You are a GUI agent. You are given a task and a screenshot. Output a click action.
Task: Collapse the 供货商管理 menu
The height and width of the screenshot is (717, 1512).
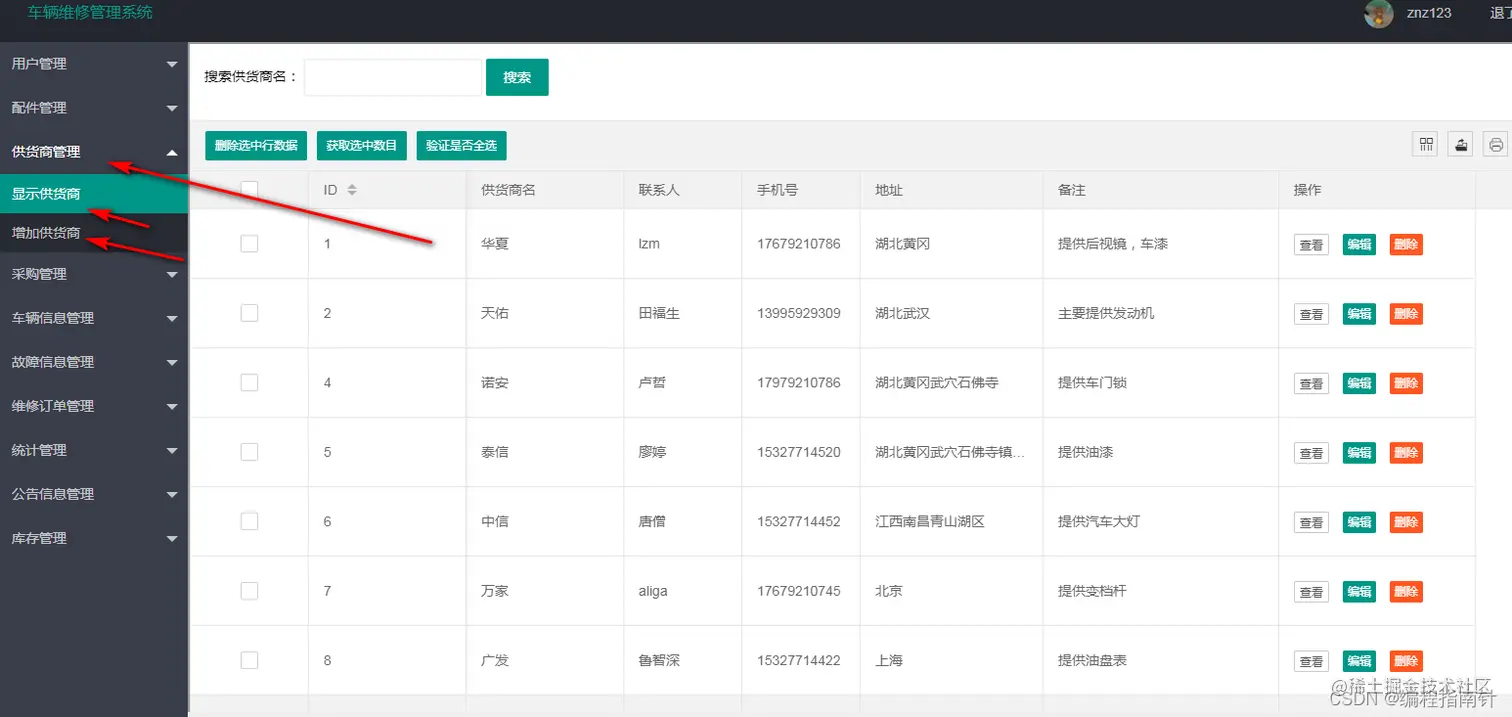pyautogui.click(x=94, y=152)
